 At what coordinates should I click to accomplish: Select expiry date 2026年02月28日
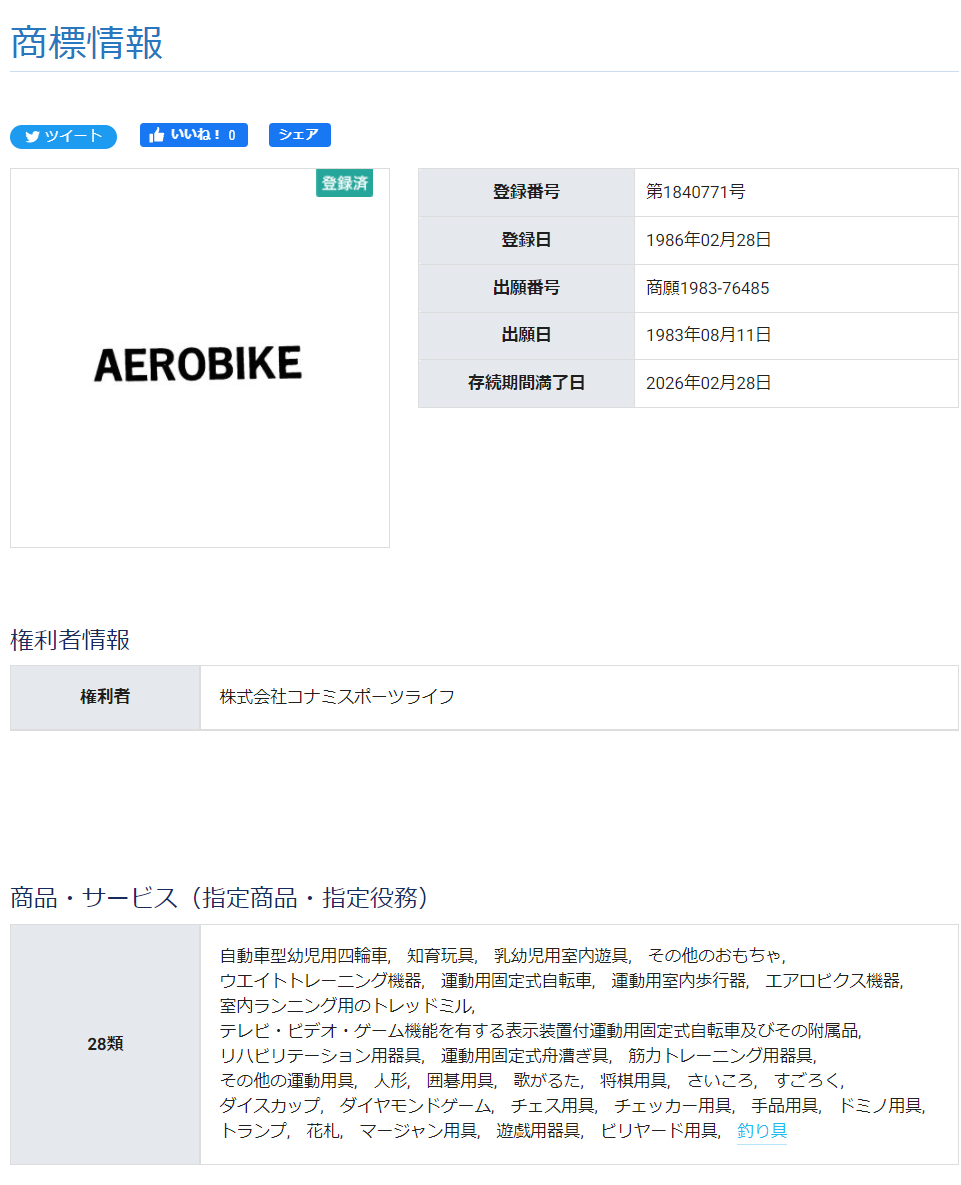708,383
